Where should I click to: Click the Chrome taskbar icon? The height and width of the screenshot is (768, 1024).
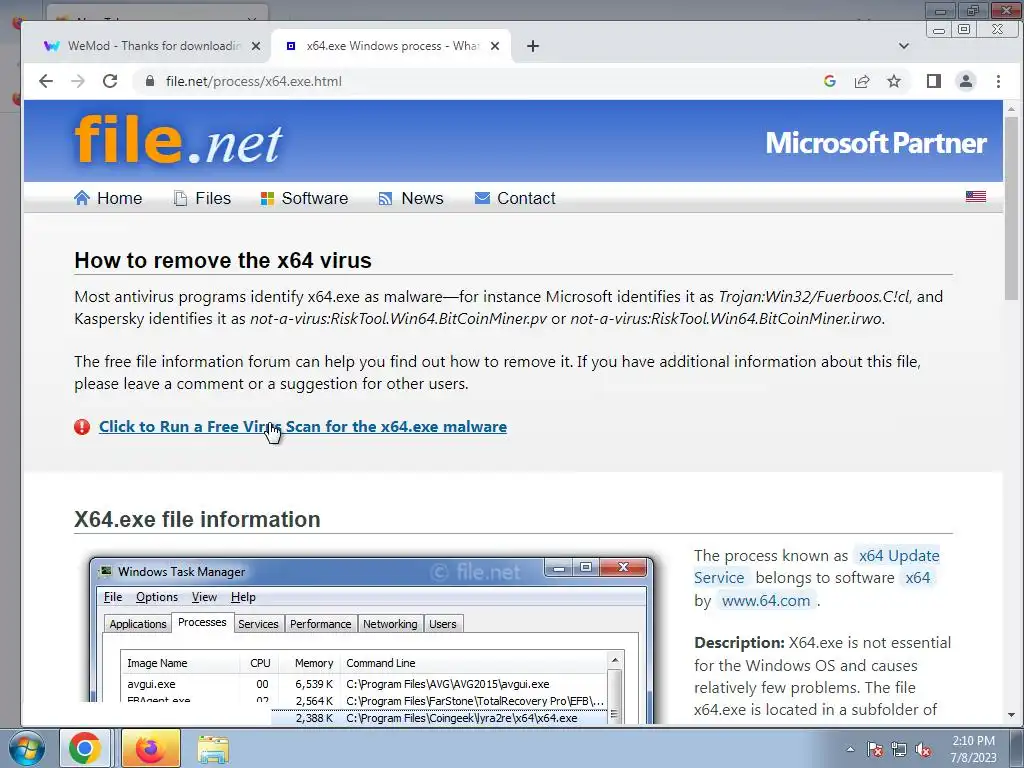point(85,748)
